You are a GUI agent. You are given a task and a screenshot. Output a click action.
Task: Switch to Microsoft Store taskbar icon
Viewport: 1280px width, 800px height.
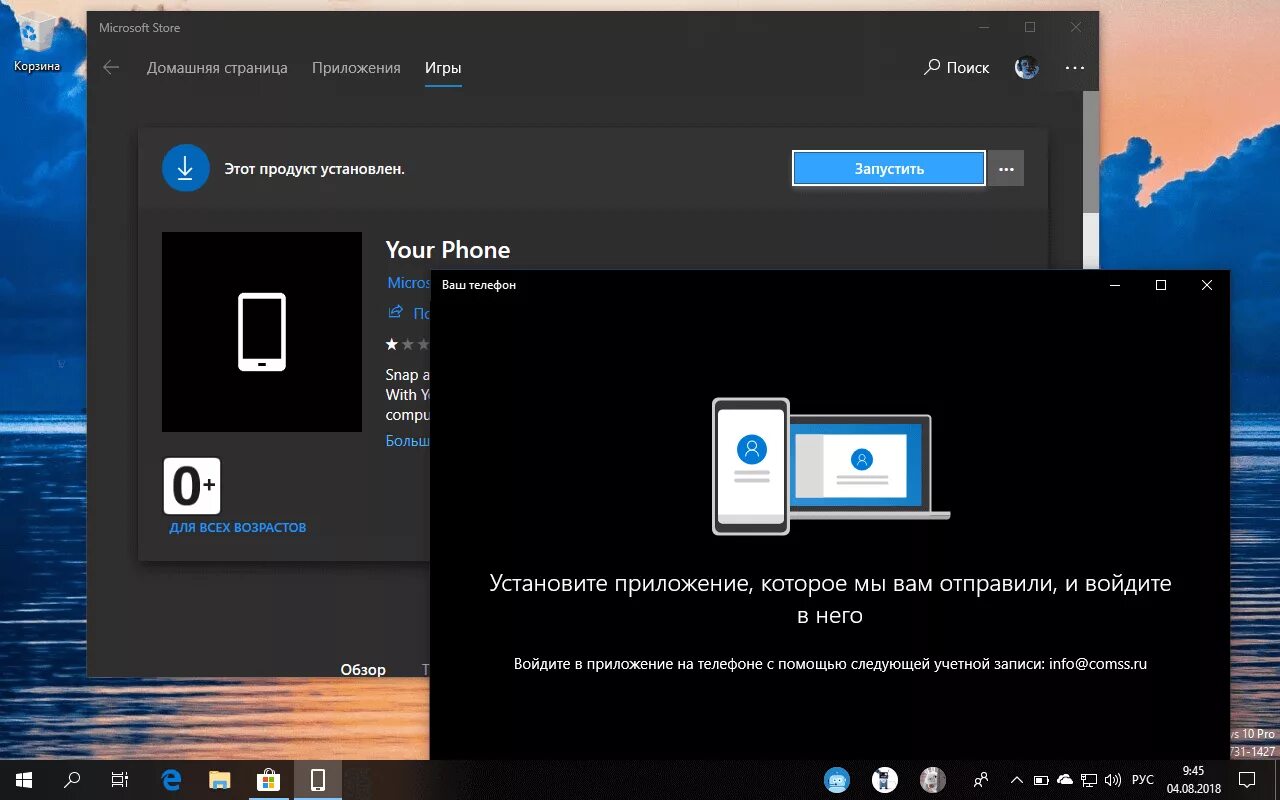[268, 780]
